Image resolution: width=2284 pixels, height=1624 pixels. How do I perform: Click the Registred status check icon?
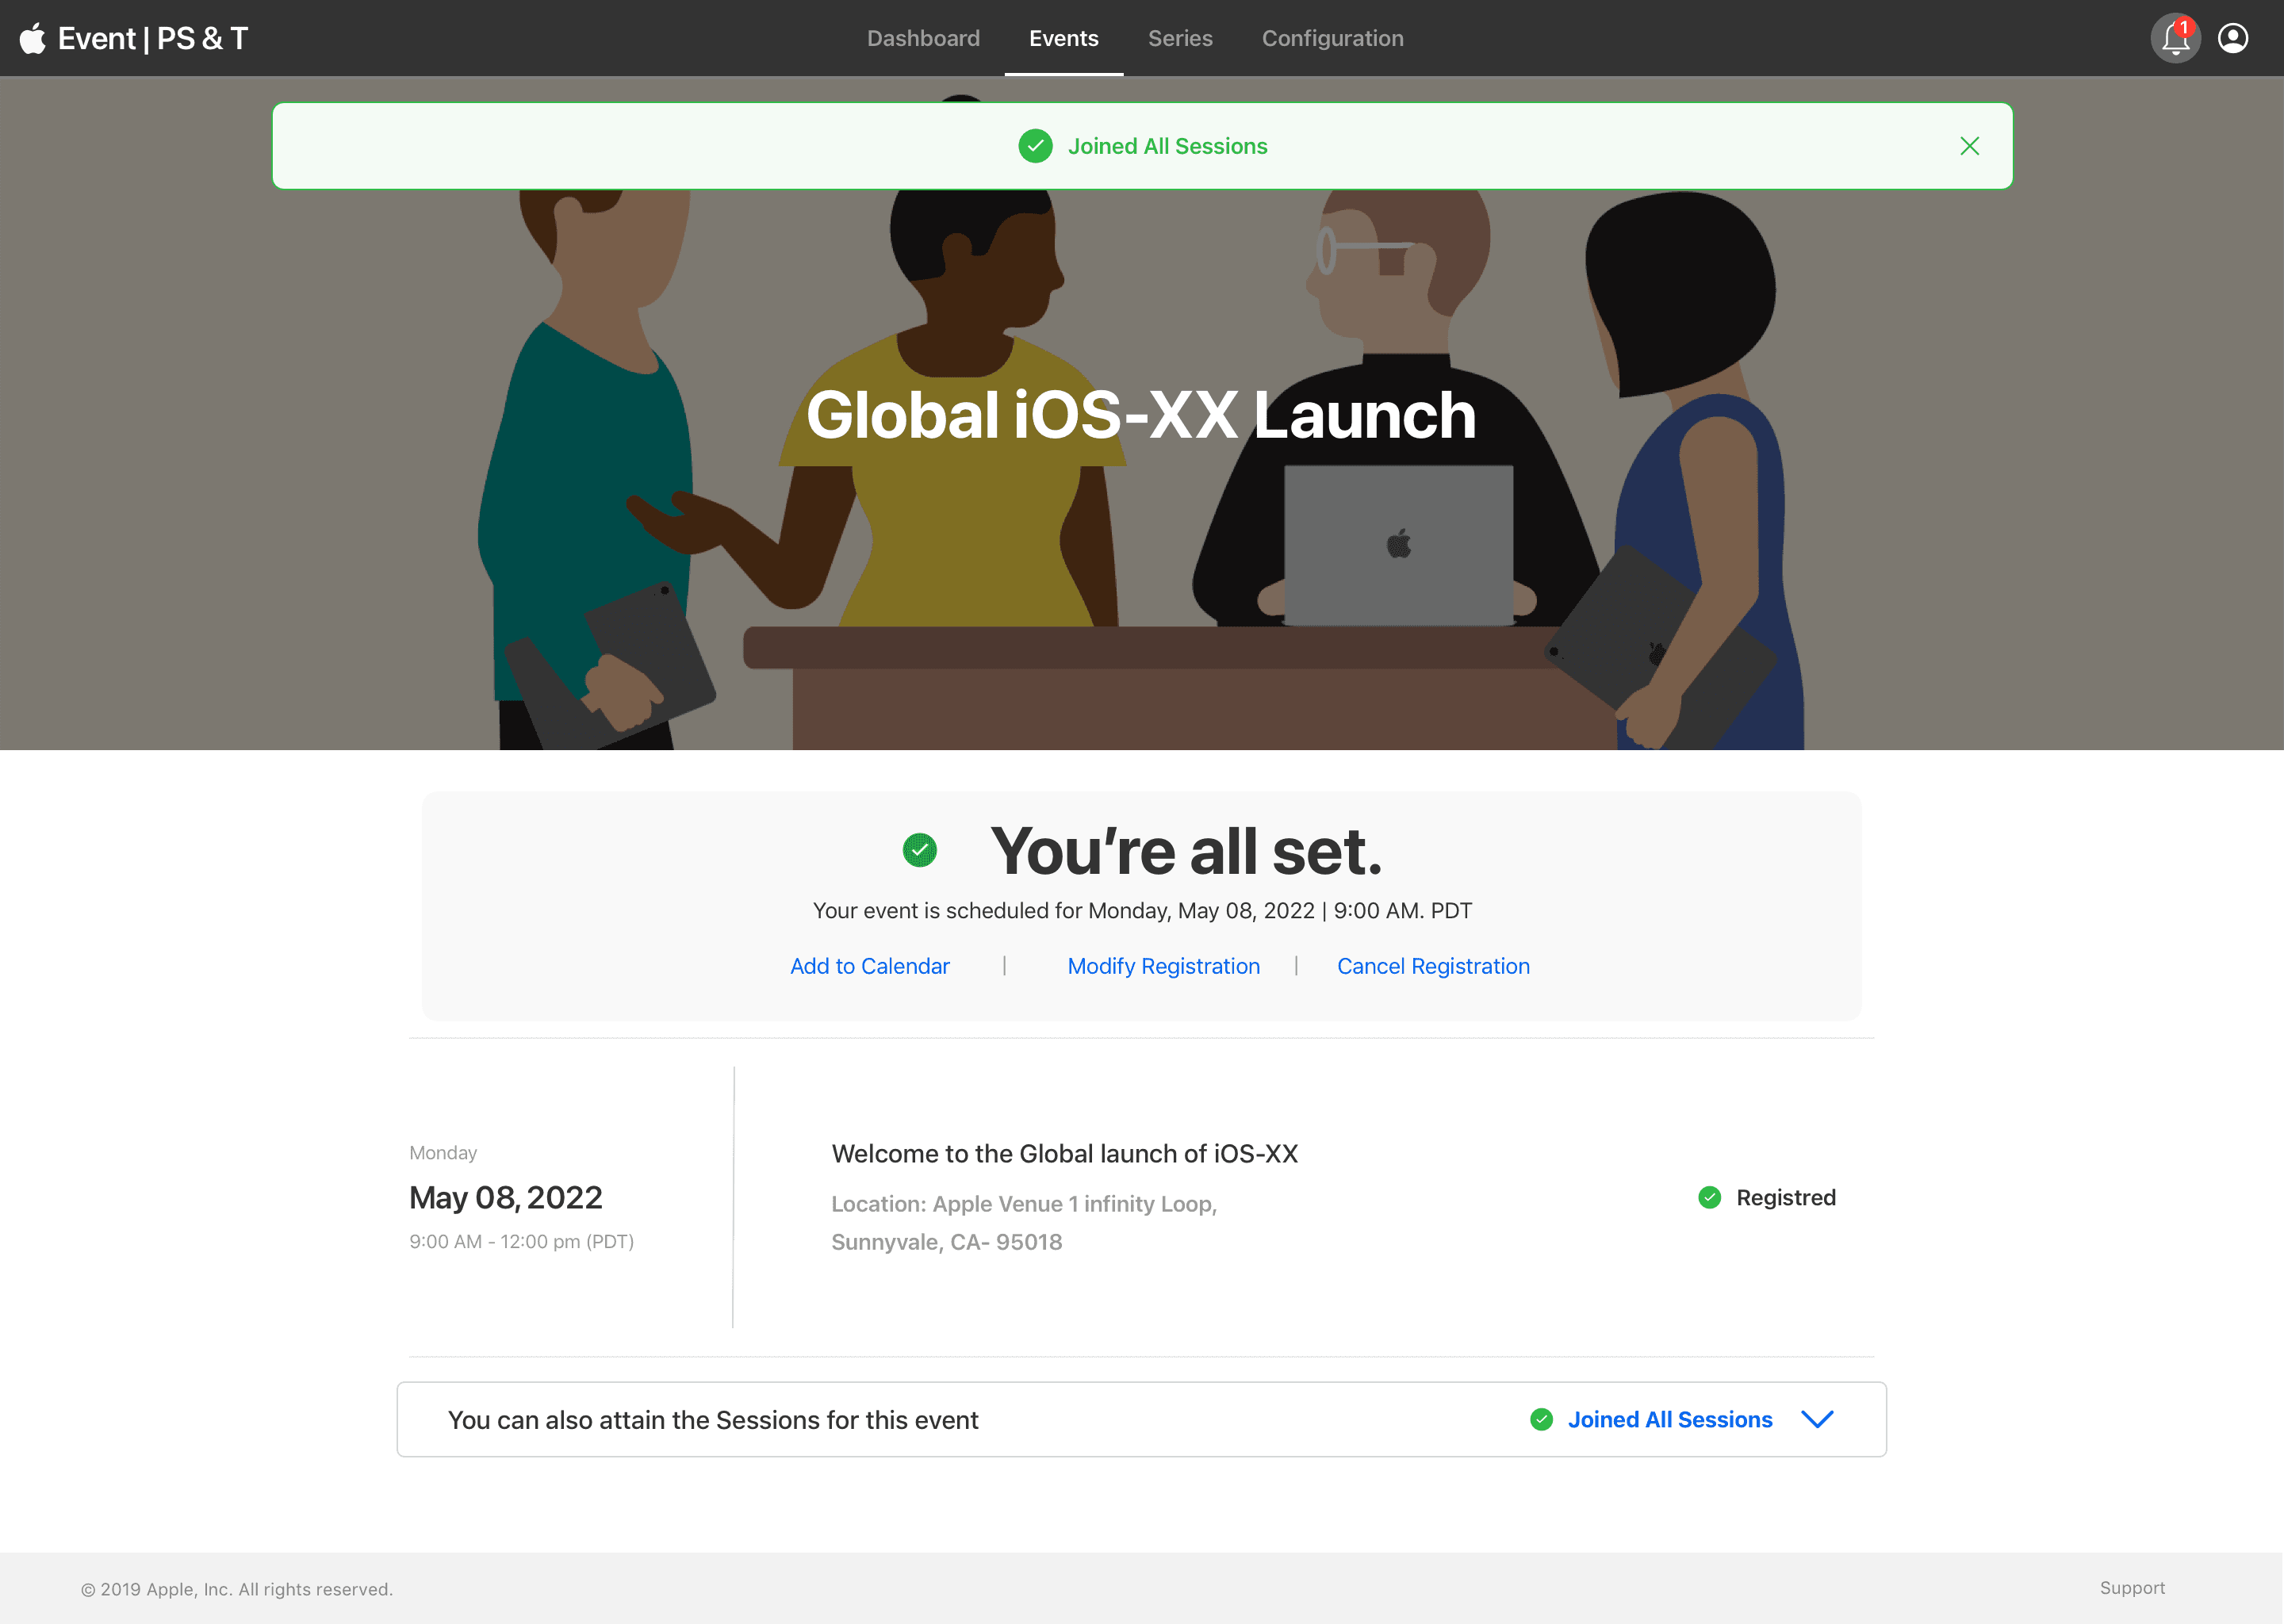(1709, 1197)
